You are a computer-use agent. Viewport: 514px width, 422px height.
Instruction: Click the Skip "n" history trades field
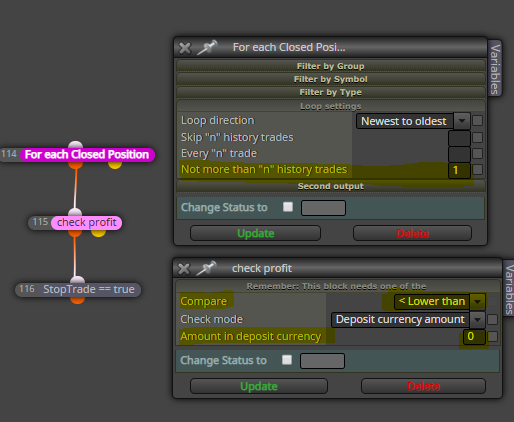pyautogui.click(x=459, y=138)
